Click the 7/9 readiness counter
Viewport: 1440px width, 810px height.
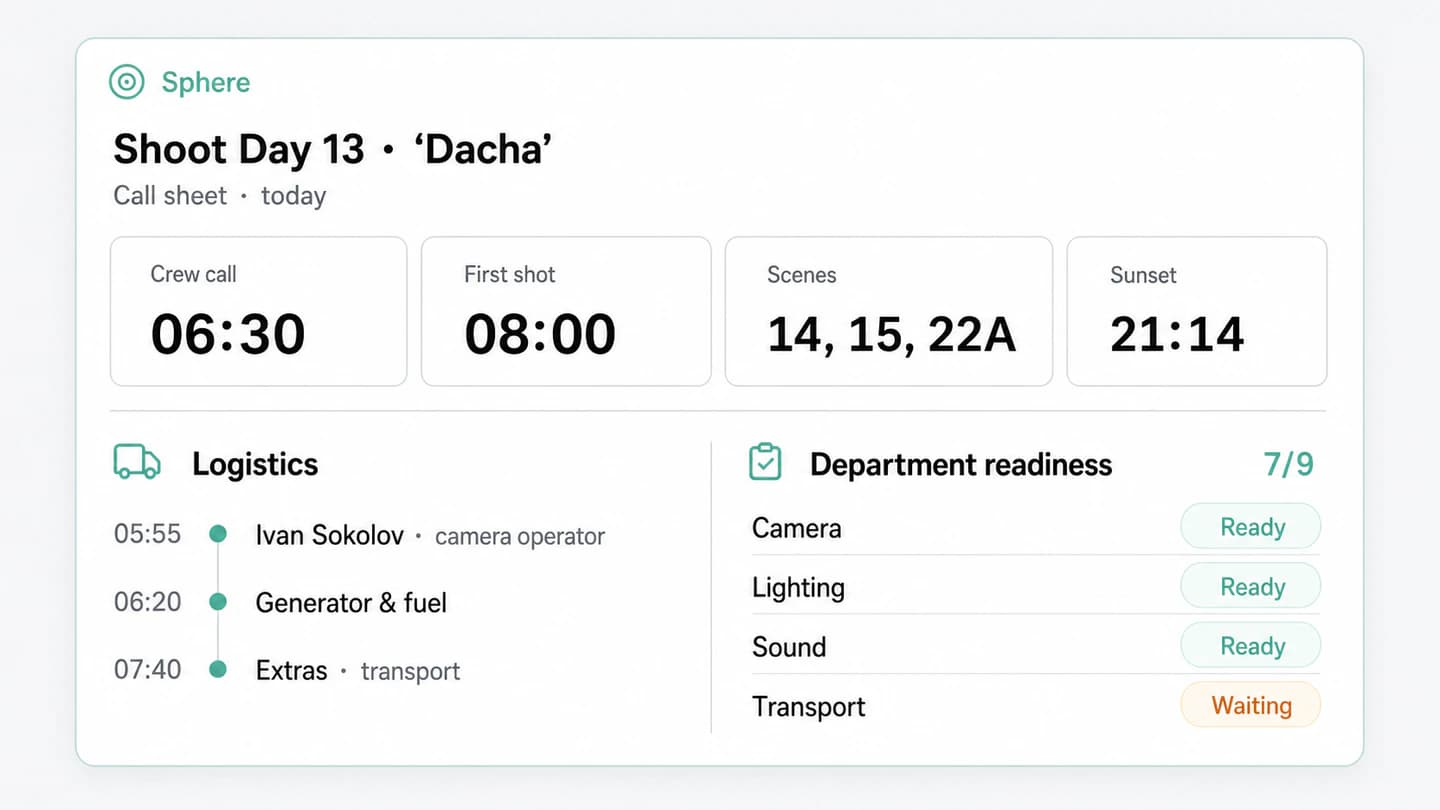(1288, 464)
